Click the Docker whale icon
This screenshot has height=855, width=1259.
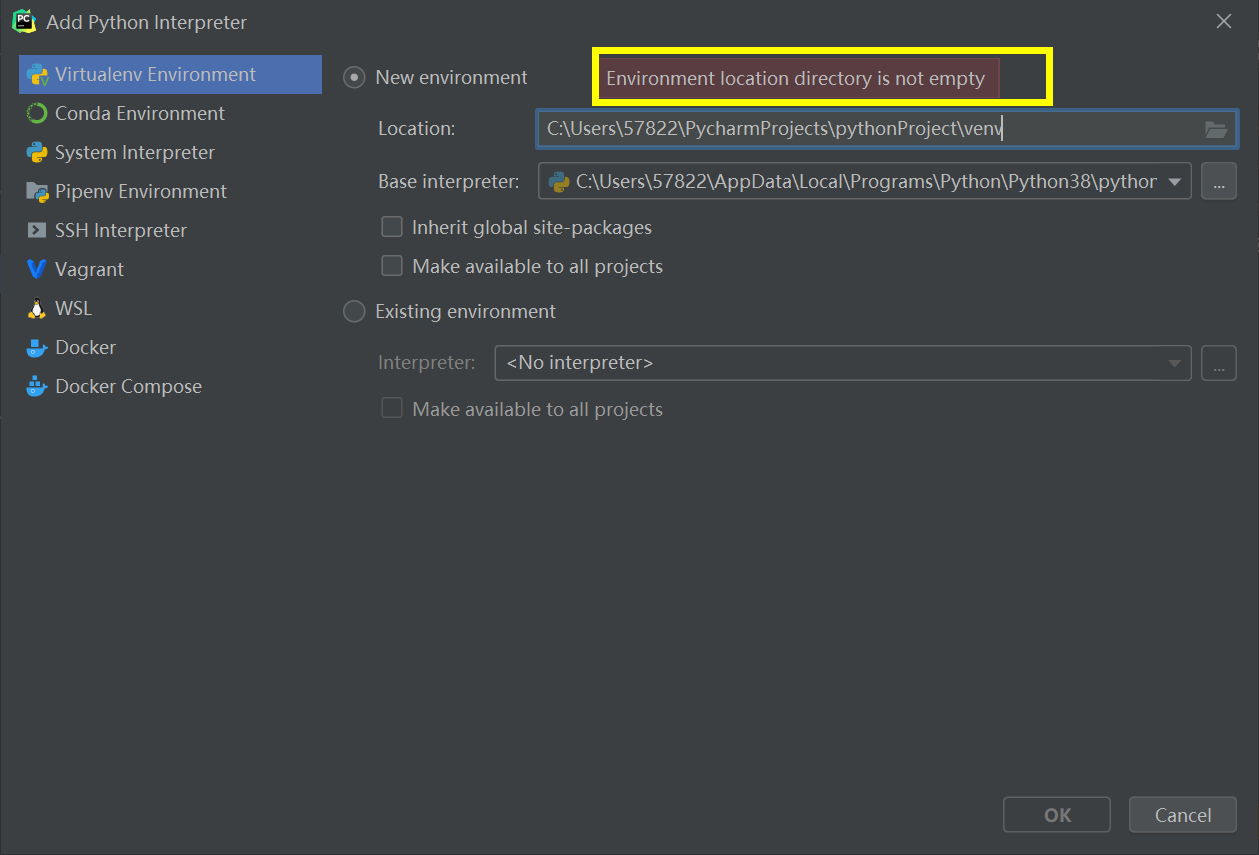click(x=37, y=348)
